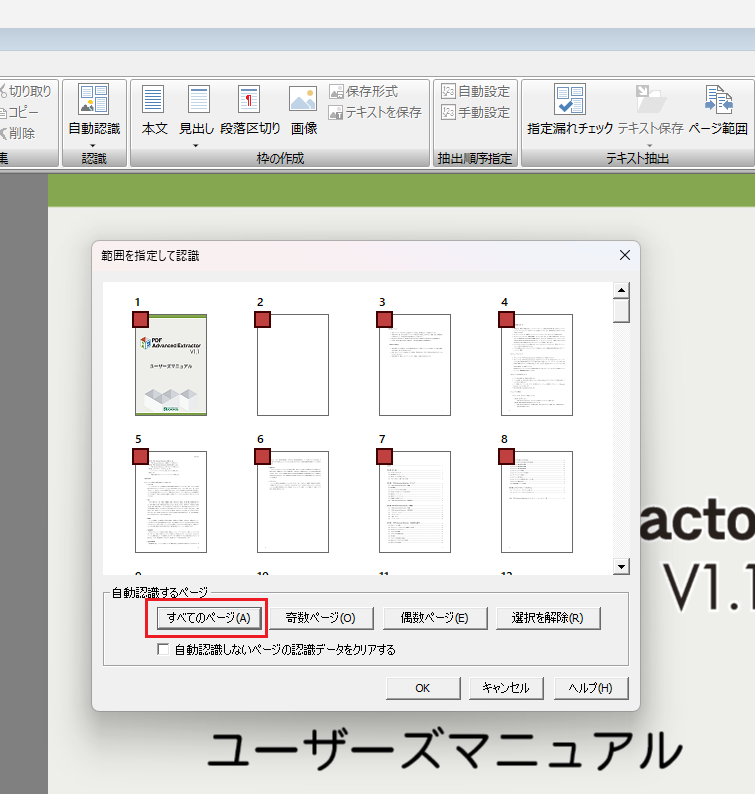
Task: Click the 自動設定 extraction order button
Action: pos(476,91)
